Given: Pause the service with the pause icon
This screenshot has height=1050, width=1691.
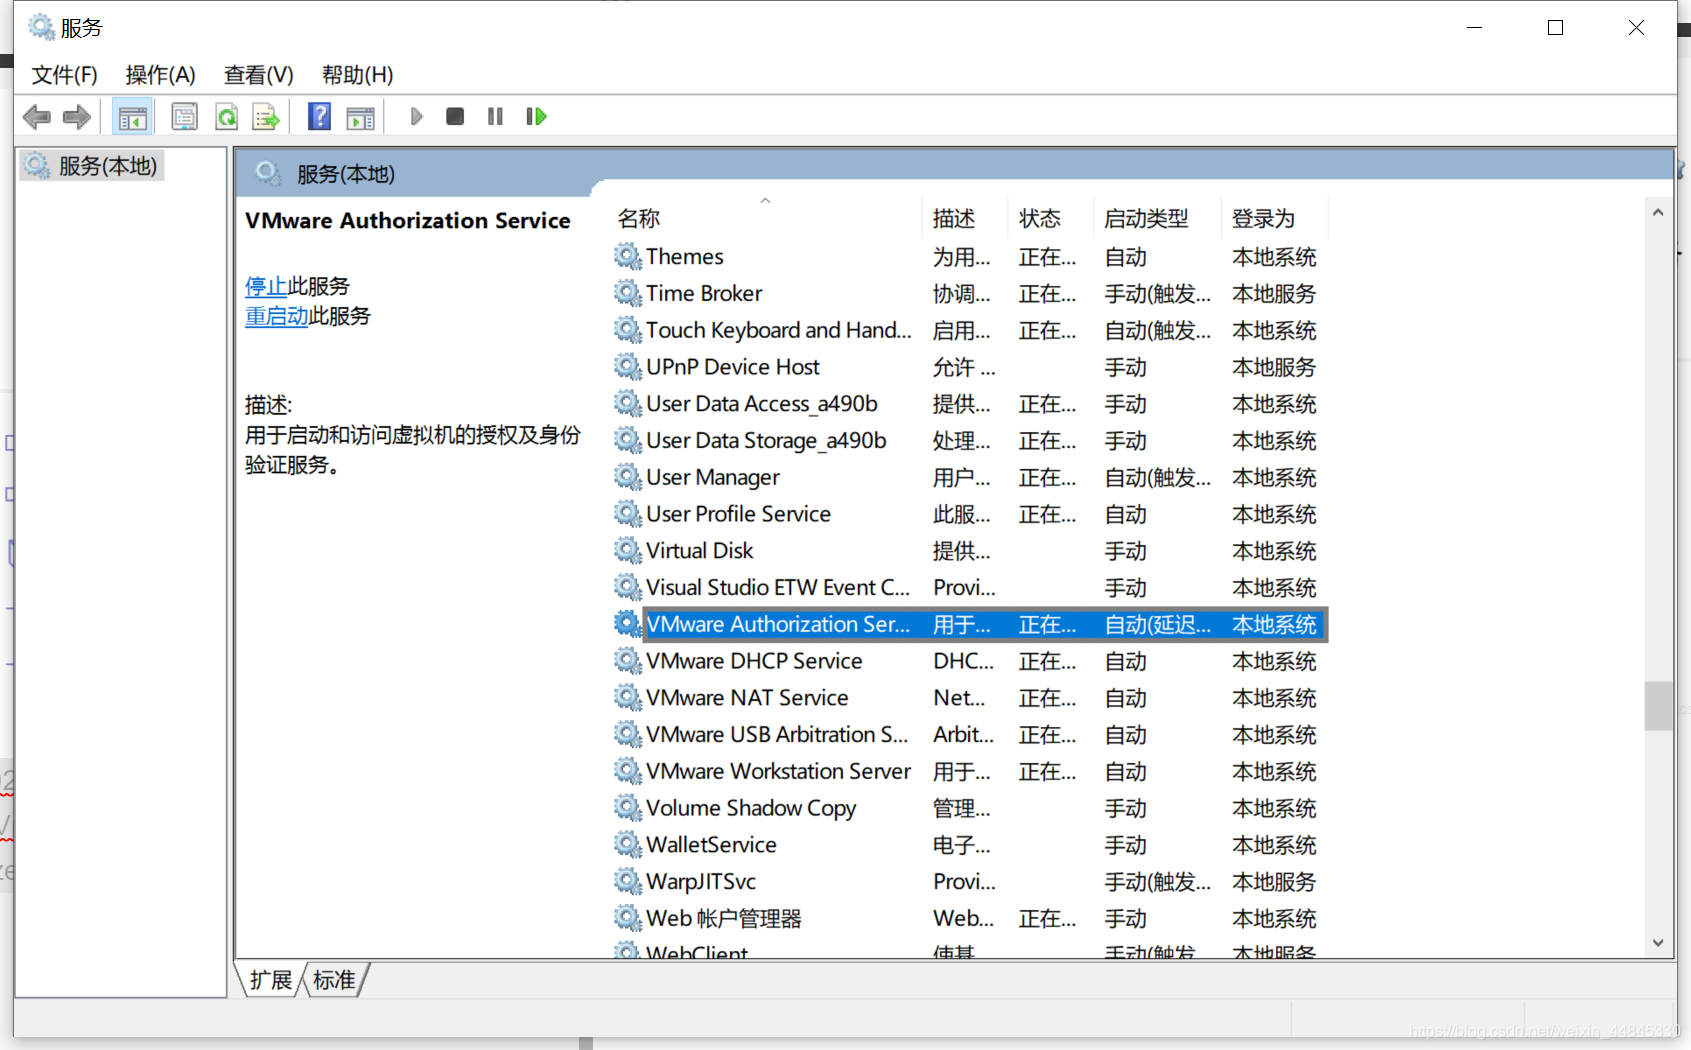Looking at the screenshot, I should point(495,117).
